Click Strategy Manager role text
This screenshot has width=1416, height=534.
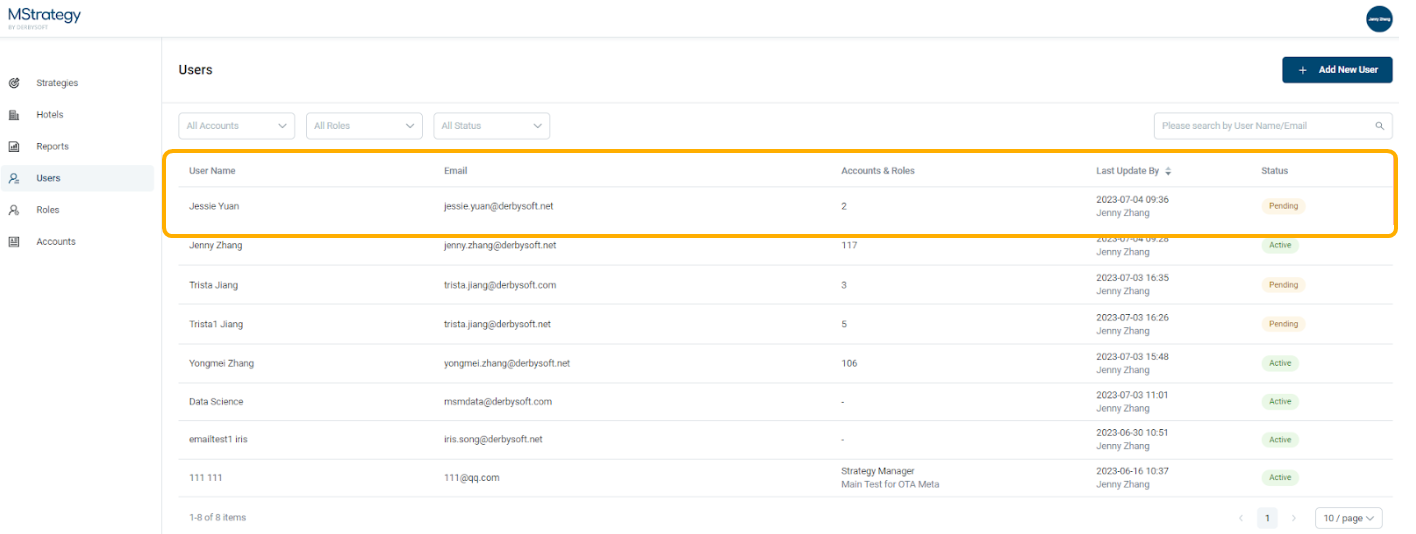coord(878,471)
